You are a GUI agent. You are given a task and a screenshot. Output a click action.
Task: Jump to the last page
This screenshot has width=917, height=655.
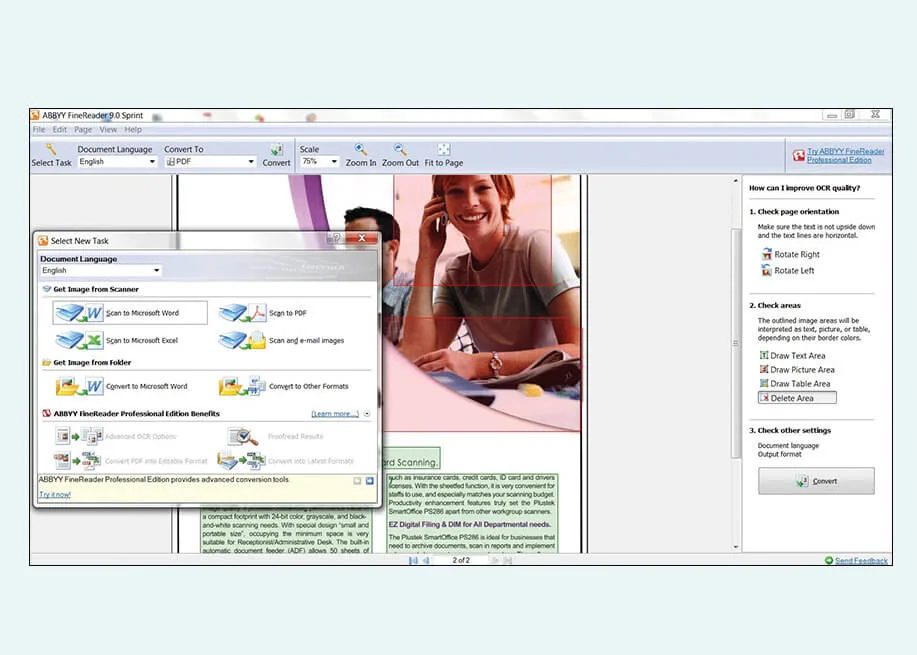[507, 560]
